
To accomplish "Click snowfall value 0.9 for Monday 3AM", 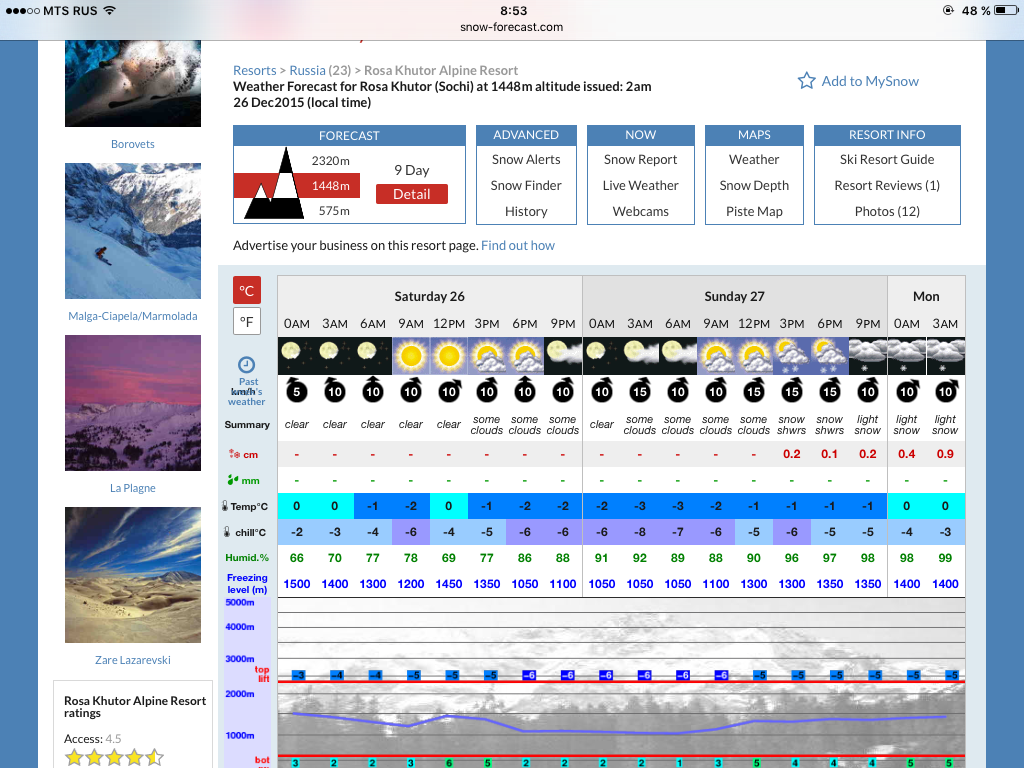I will coord(945,454).
